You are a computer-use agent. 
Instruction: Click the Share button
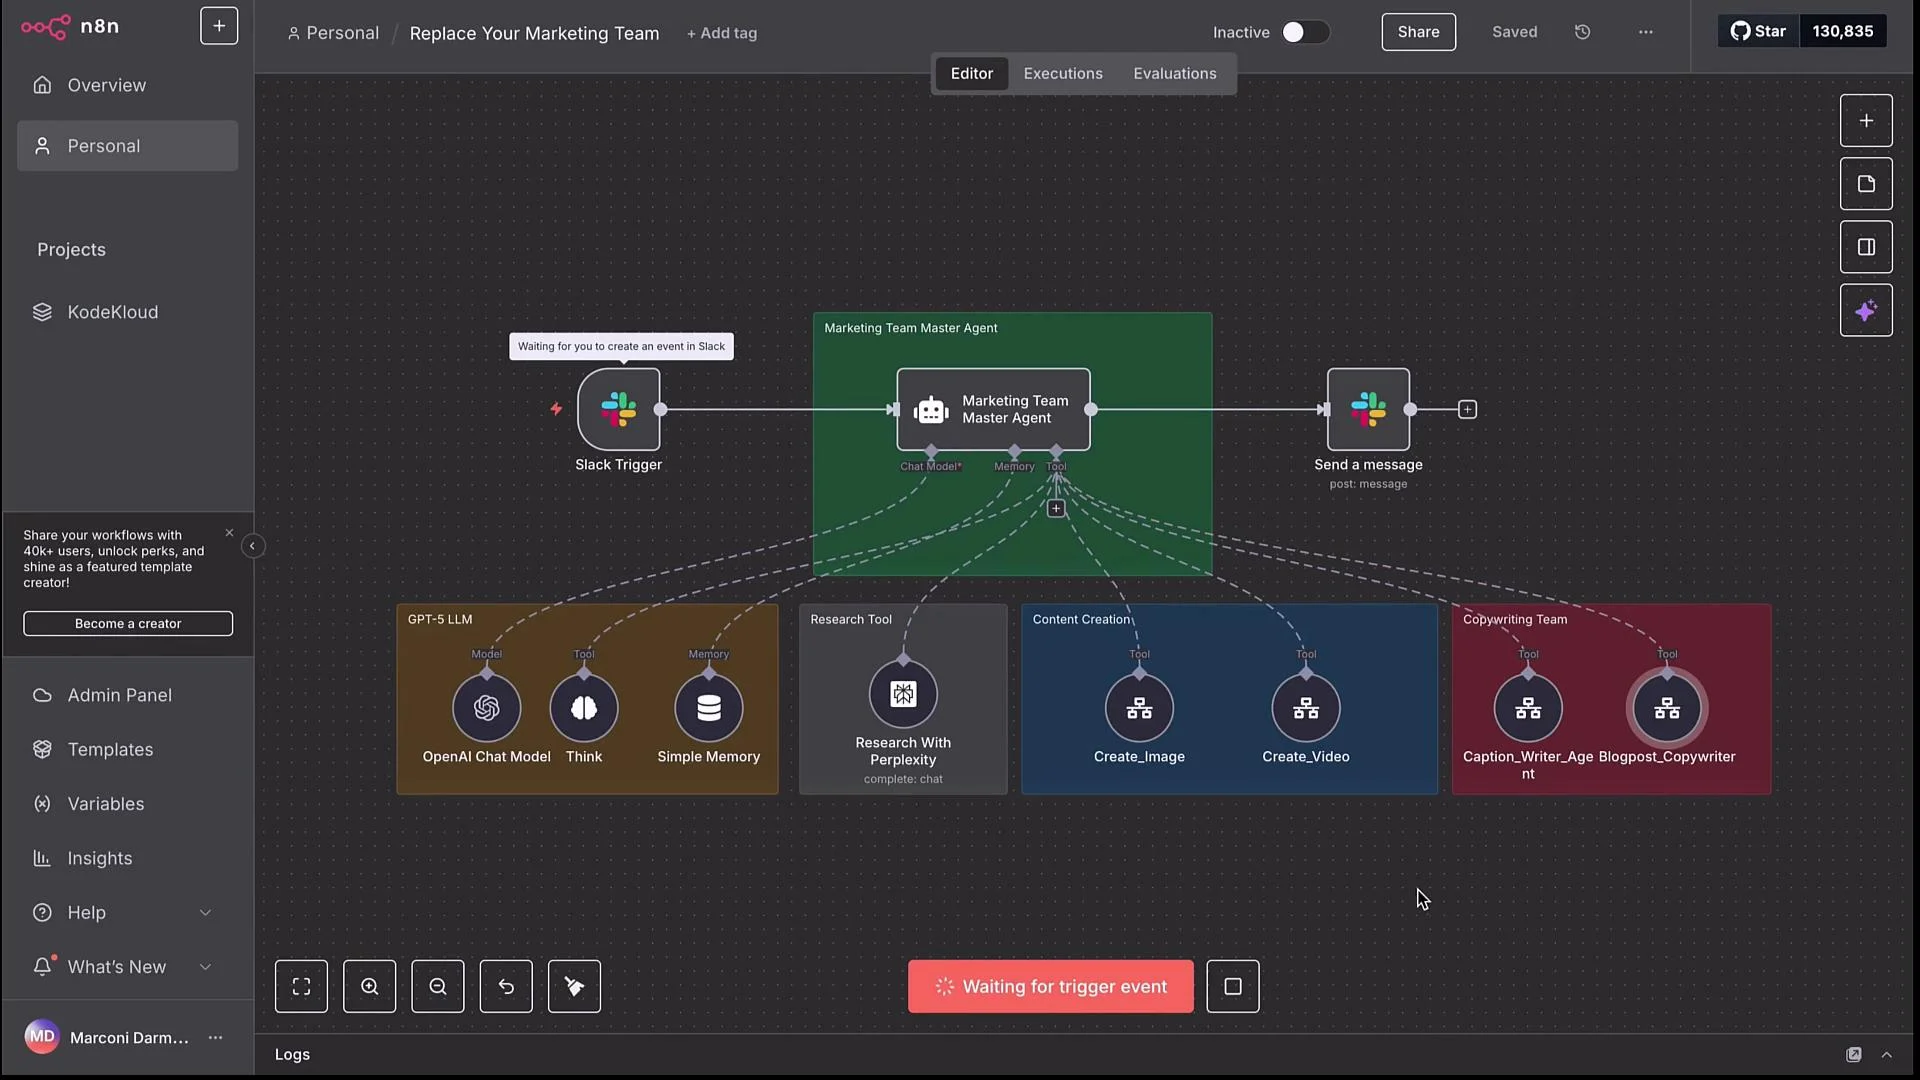point(1418,32)
